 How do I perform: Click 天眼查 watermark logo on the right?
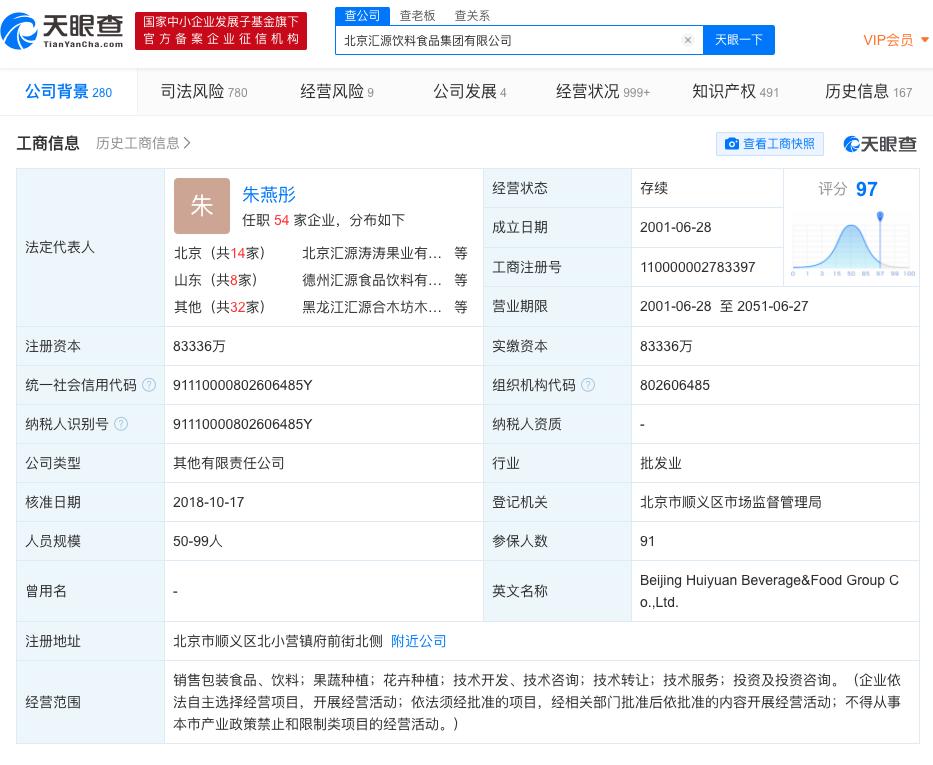(879, 144)
